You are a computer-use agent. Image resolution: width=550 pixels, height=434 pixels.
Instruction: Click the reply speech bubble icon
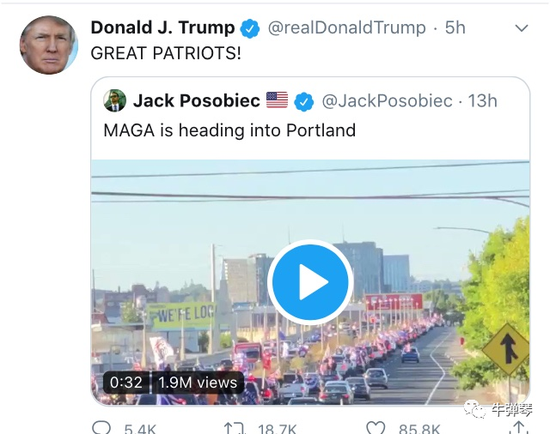(x=101, y=427)
